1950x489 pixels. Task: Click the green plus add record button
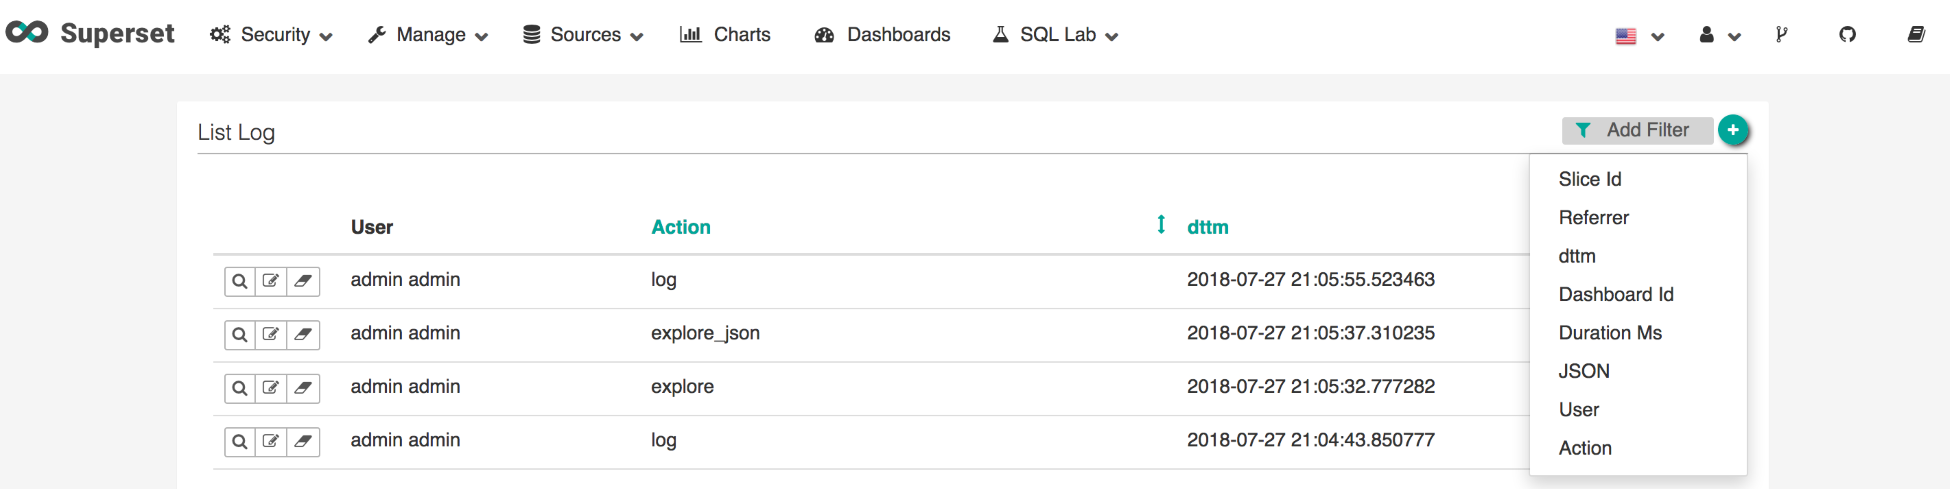click(x=1733, y=130)
